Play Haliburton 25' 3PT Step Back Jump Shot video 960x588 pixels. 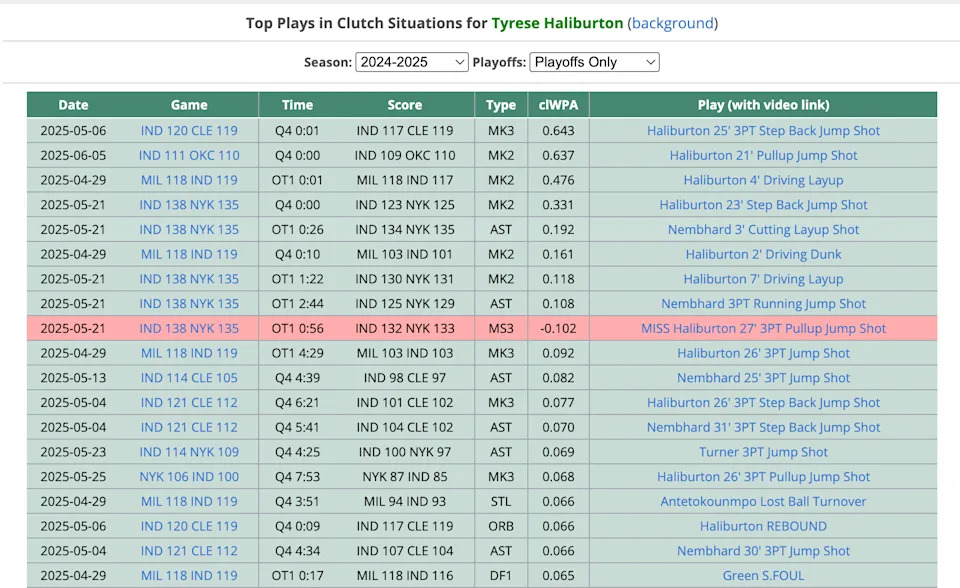point(763,130)
